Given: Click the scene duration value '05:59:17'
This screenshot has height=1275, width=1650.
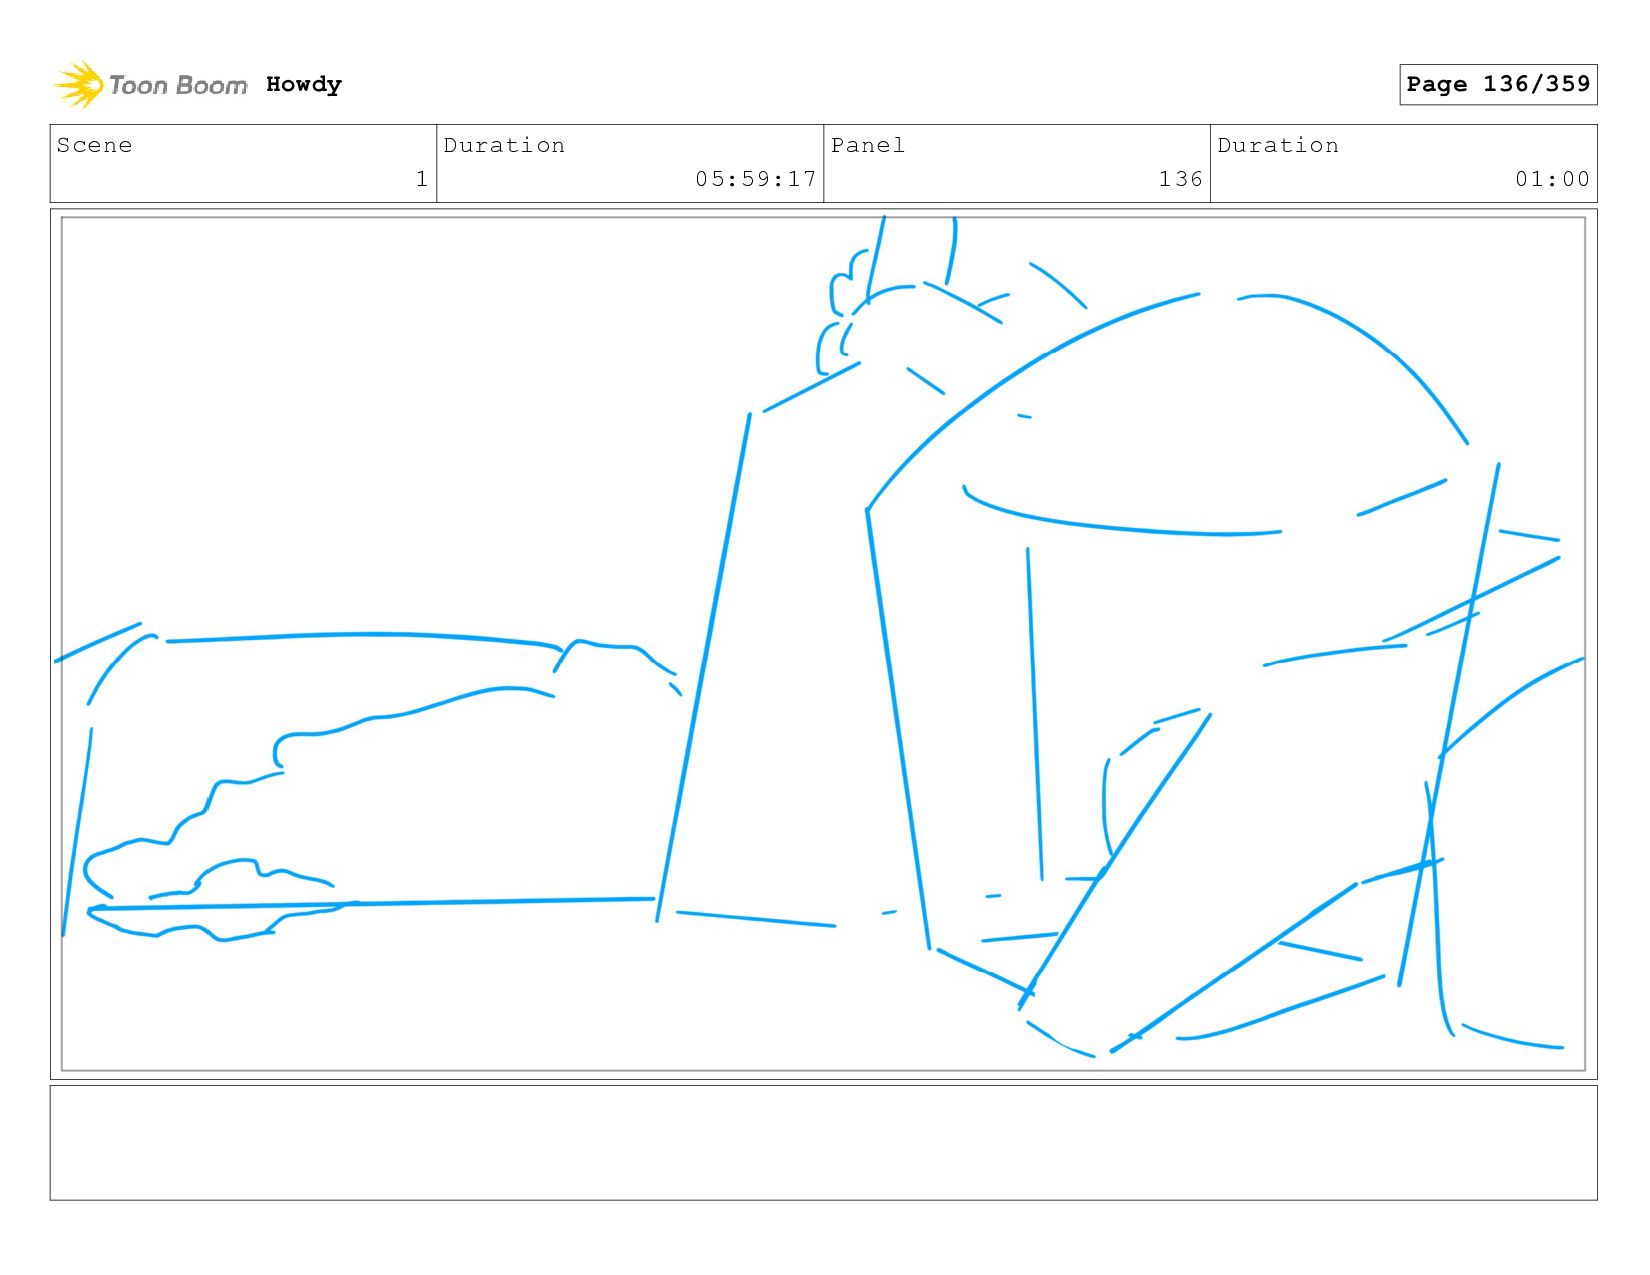Looking at the screenshot, I should pos(756,179).
